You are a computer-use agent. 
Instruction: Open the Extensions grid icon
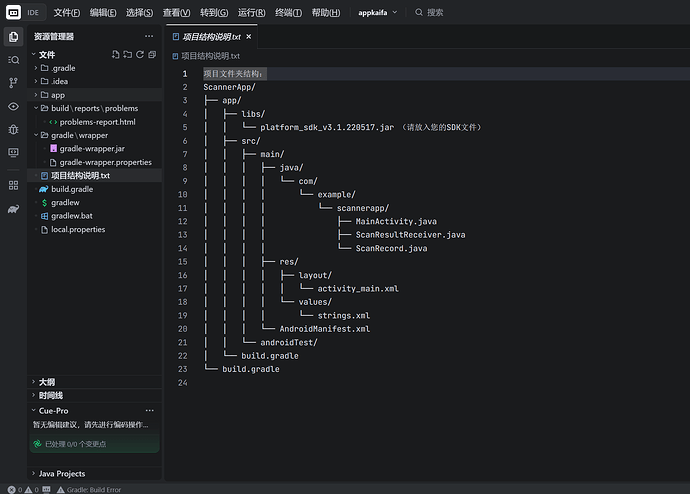13,185
